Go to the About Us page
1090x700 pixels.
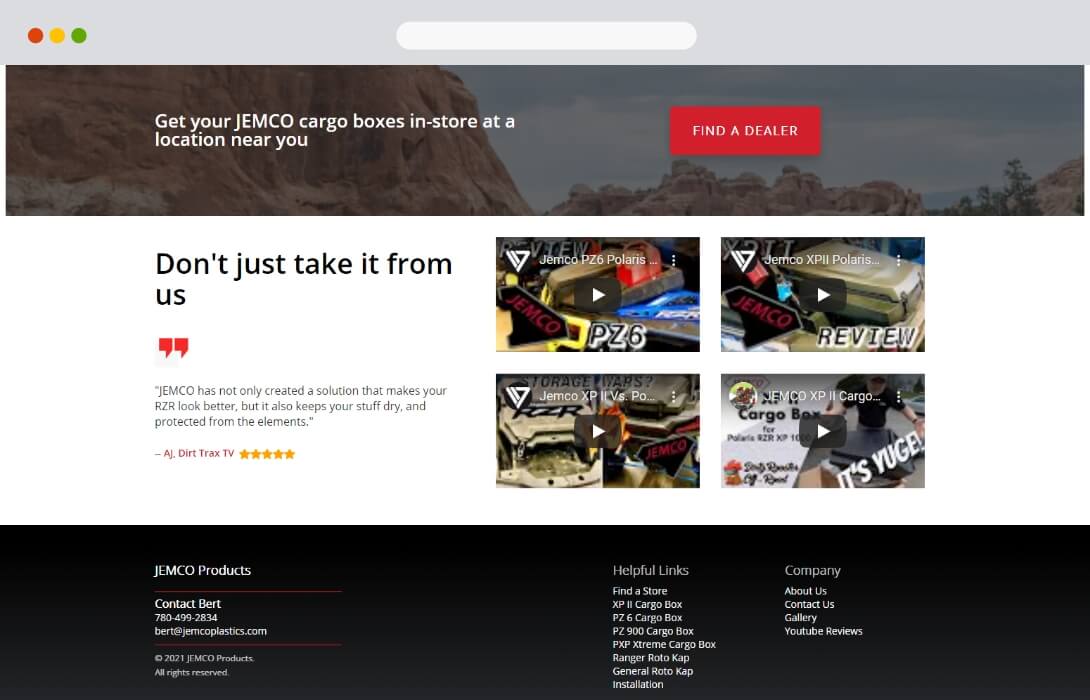(806, 591)
